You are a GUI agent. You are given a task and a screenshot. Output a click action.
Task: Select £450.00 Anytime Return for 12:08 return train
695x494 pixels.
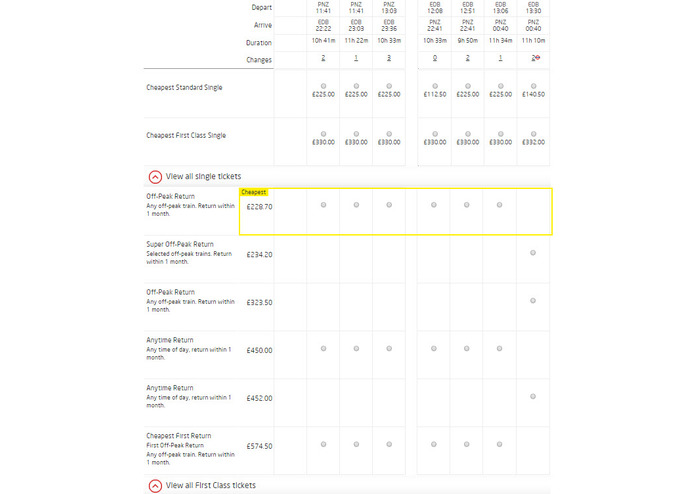[434, 348]
